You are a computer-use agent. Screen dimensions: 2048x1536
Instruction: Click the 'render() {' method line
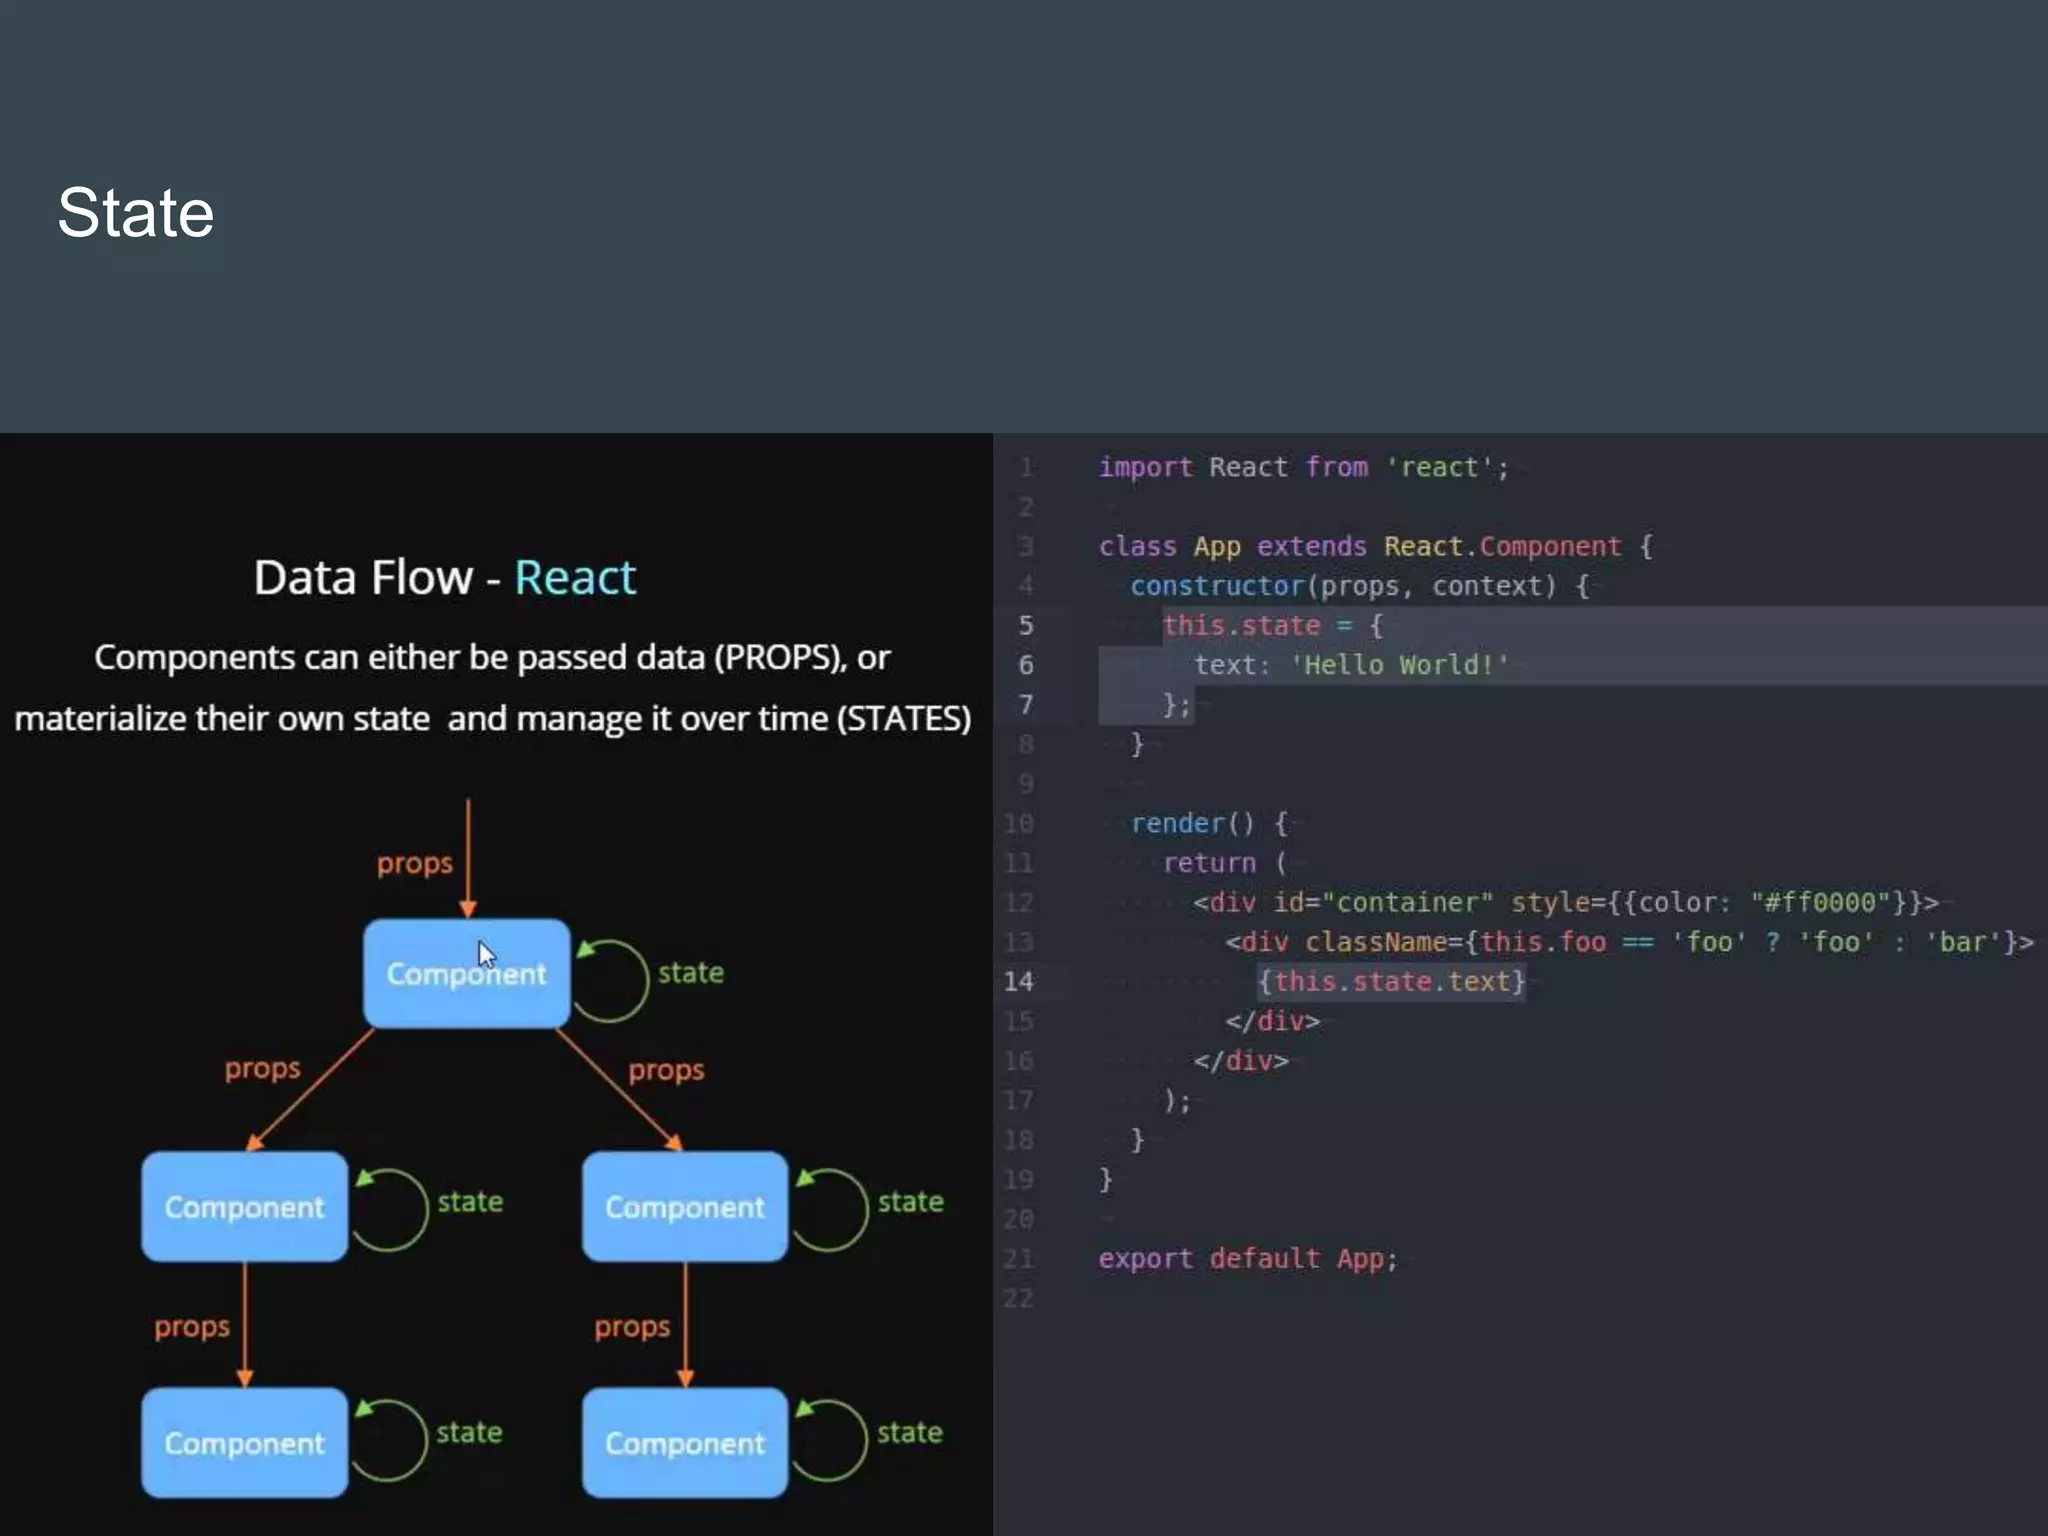tap(1208, 823)
